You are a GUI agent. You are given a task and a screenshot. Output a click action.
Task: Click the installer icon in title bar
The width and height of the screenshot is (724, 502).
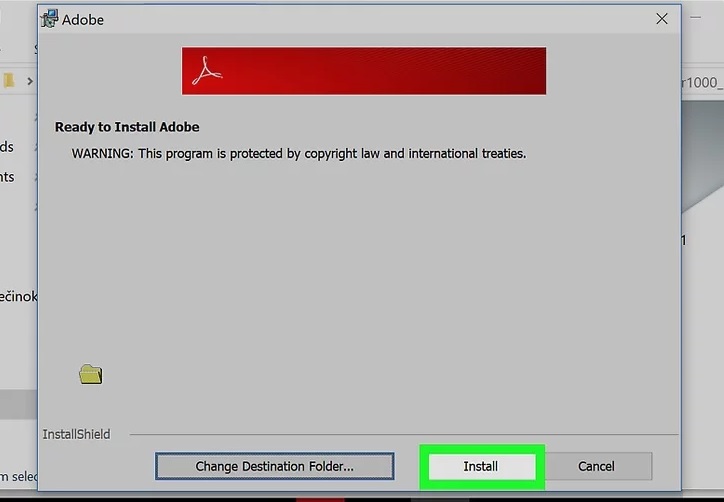click(x=49, y=19)
